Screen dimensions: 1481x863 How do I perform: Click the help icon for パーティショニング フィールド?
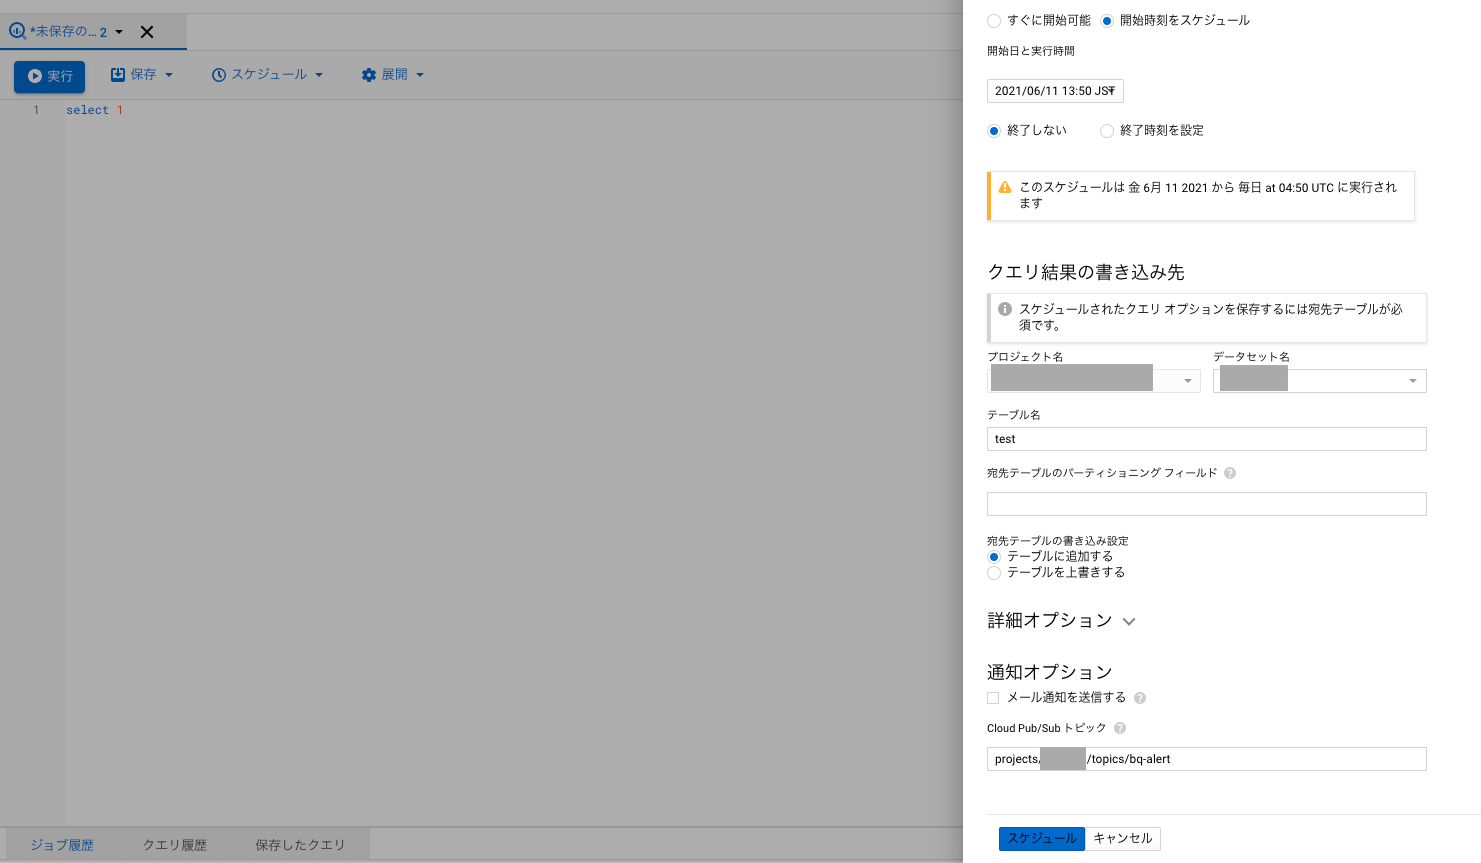tap(1230, 473)
